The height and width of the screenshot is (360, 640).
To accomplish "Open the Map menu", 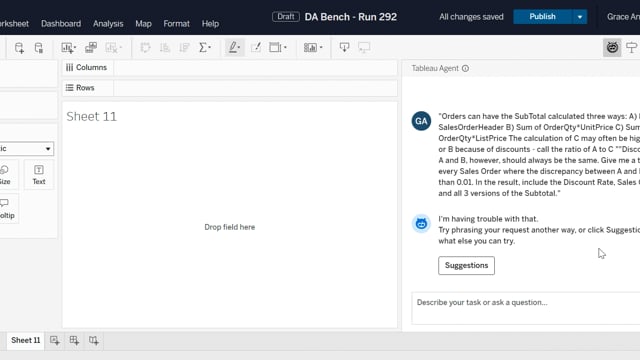I will 143,24.
